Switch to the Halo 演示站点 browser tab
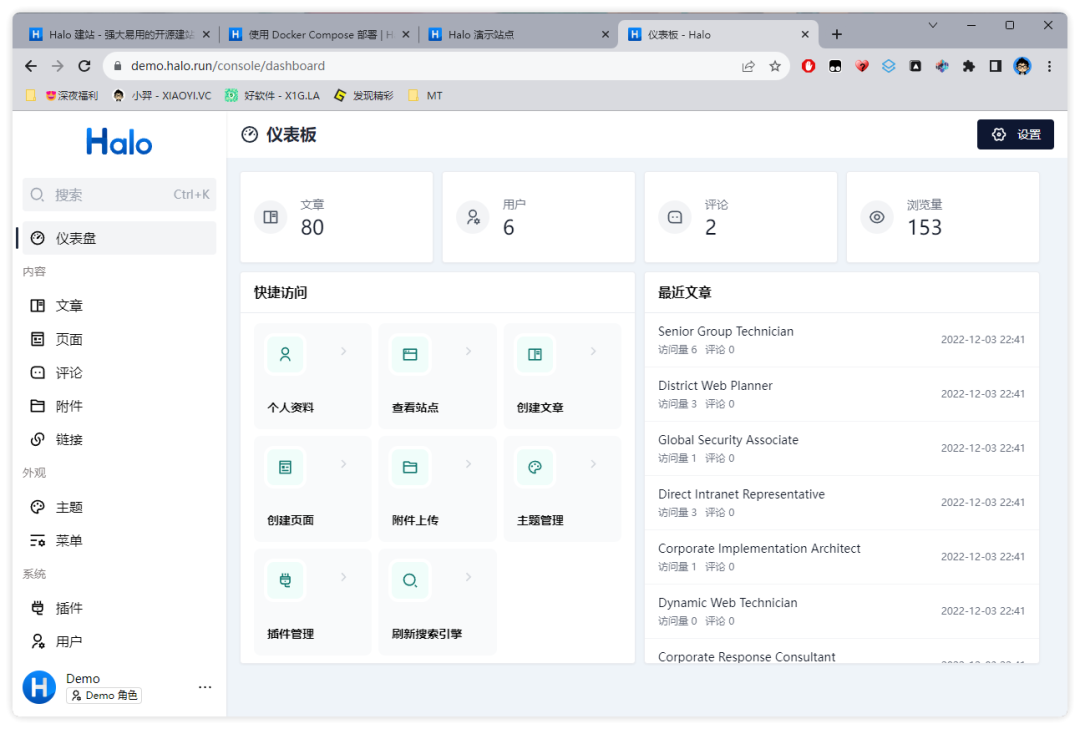The width and height of the screenshot is (1080, 729). click(x=515, y=34)
